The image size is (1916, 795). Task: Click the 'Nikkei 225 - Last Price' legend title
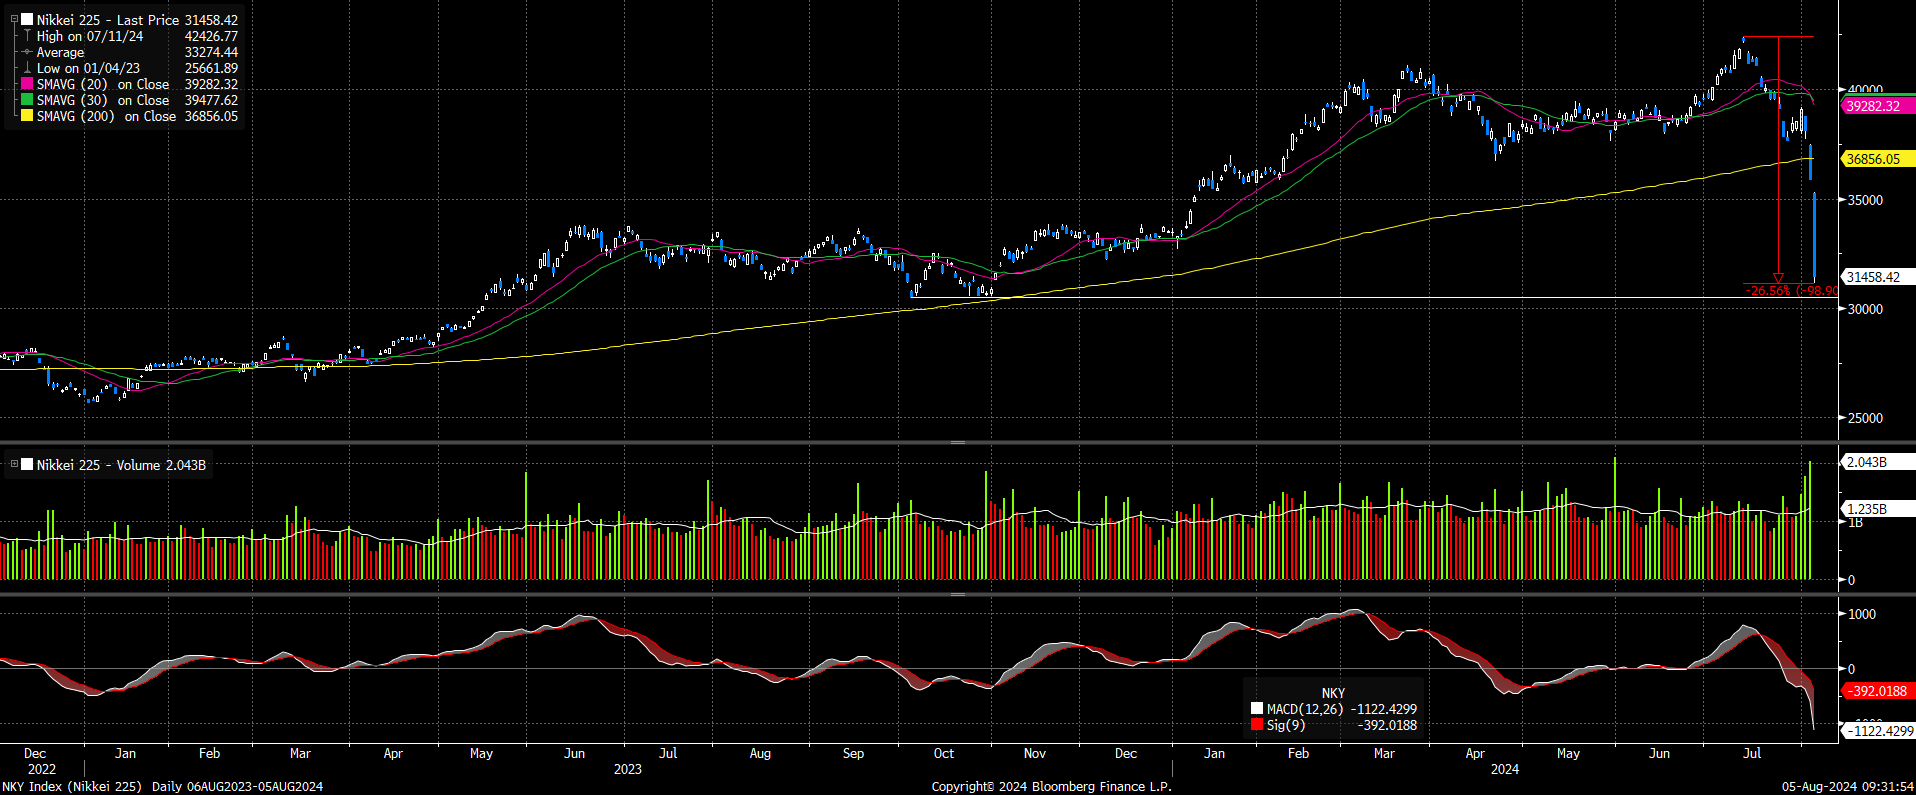(x=108, y=20)
